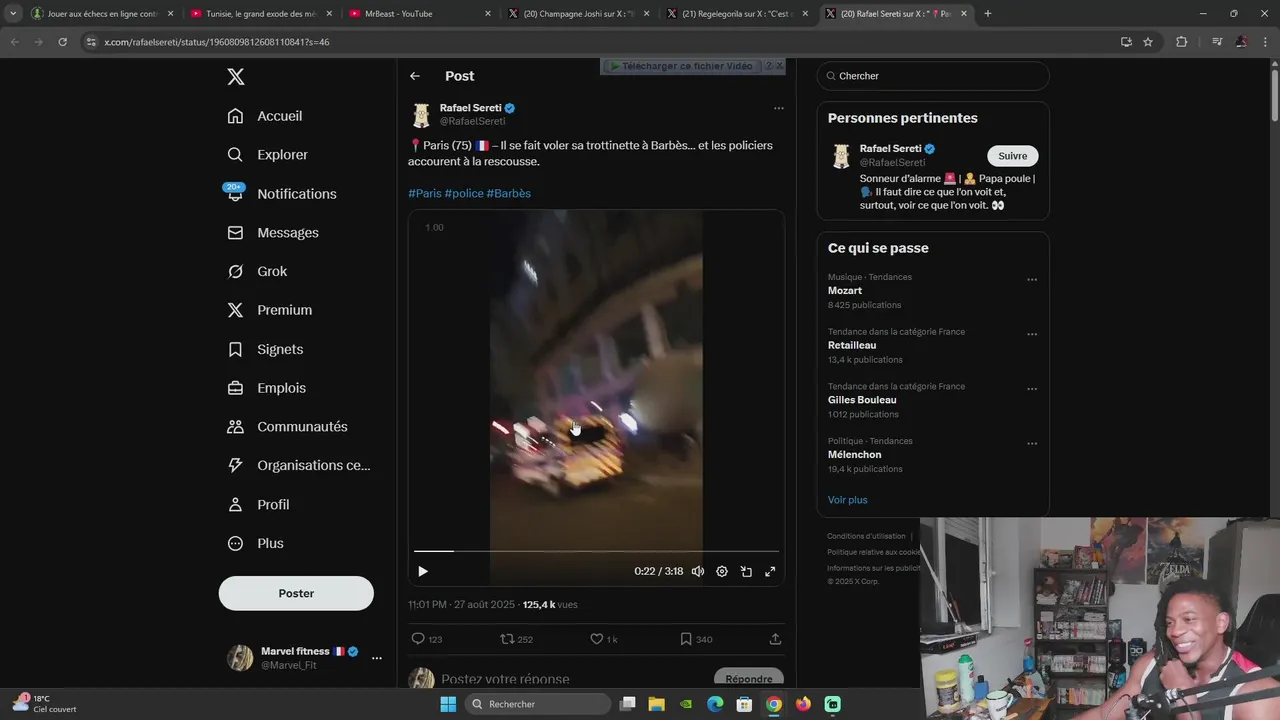Image resolution: width=1280 pixels, height=720 pixels.
Task: Click the Répondre button
Action: coord(749,679)
